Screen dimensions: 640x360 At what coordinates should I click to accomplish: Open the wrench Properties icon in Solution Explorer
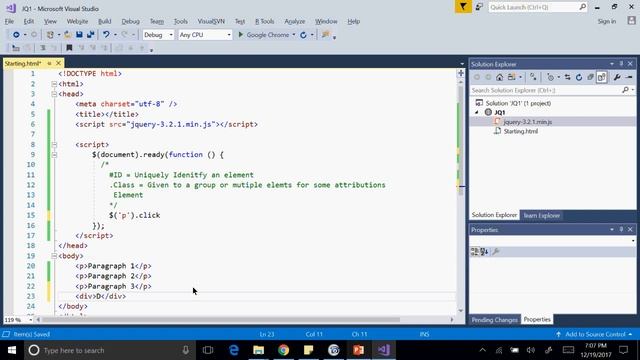click(617, 77)
